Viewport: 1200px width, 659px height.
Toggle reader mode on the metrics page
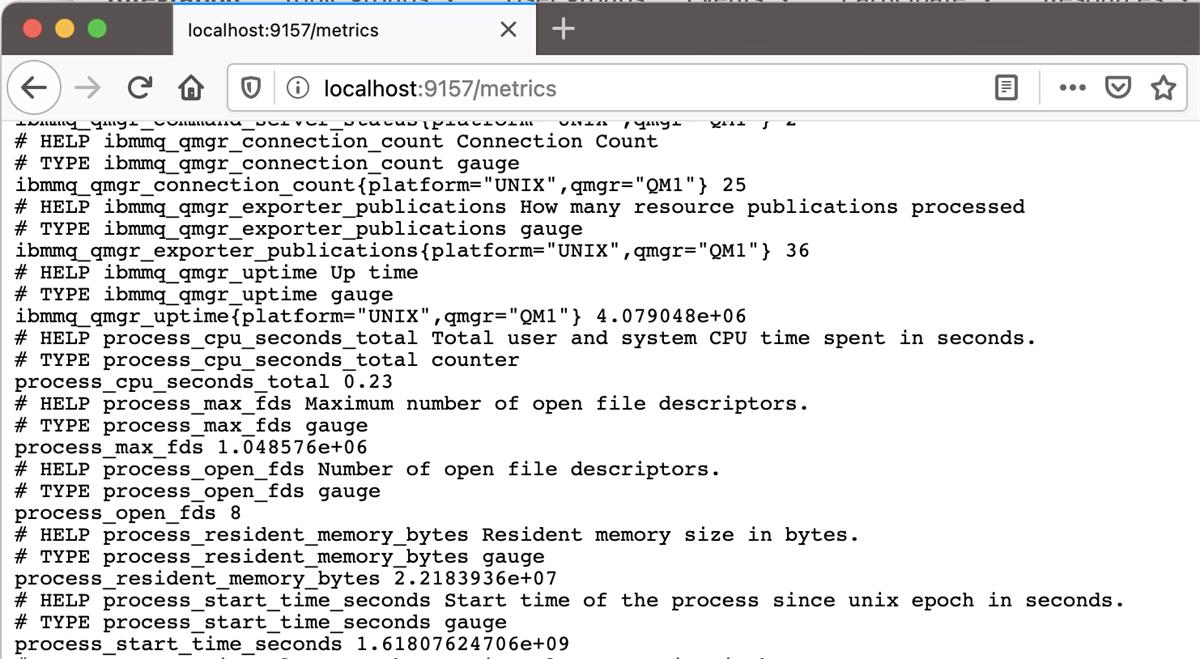coord(1006,88)
